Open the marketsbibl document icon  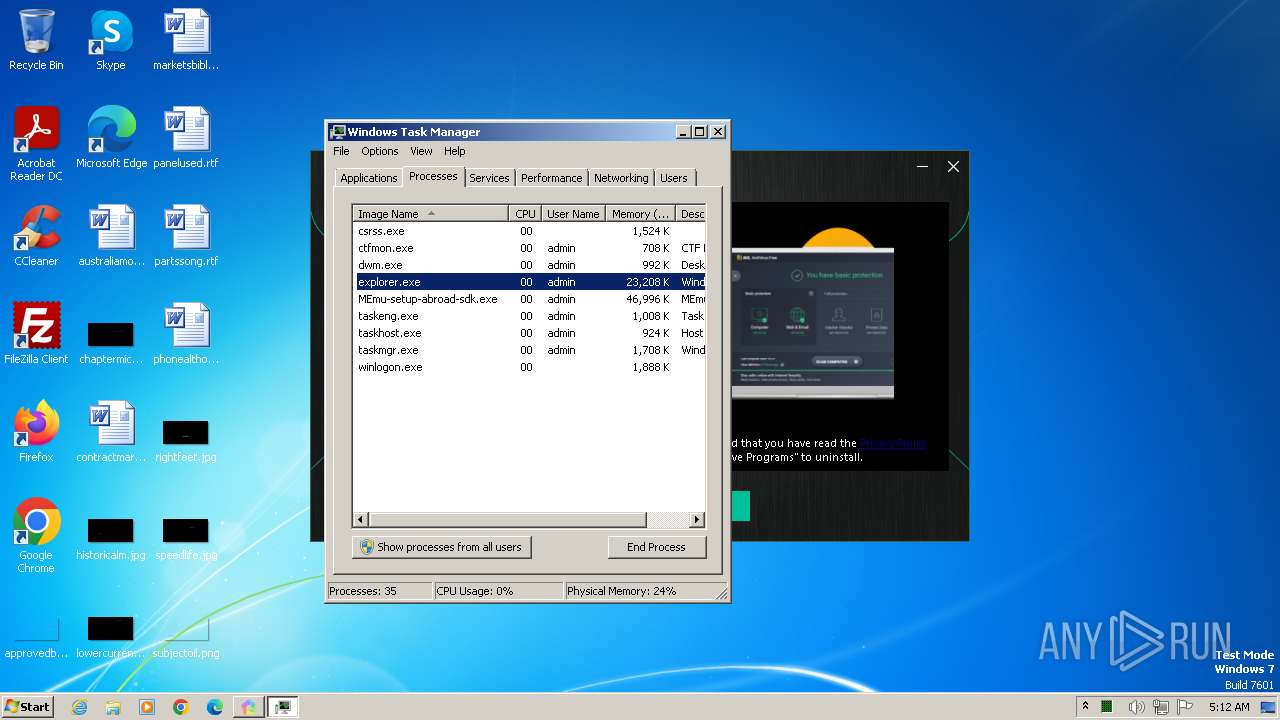click(186, 40)
